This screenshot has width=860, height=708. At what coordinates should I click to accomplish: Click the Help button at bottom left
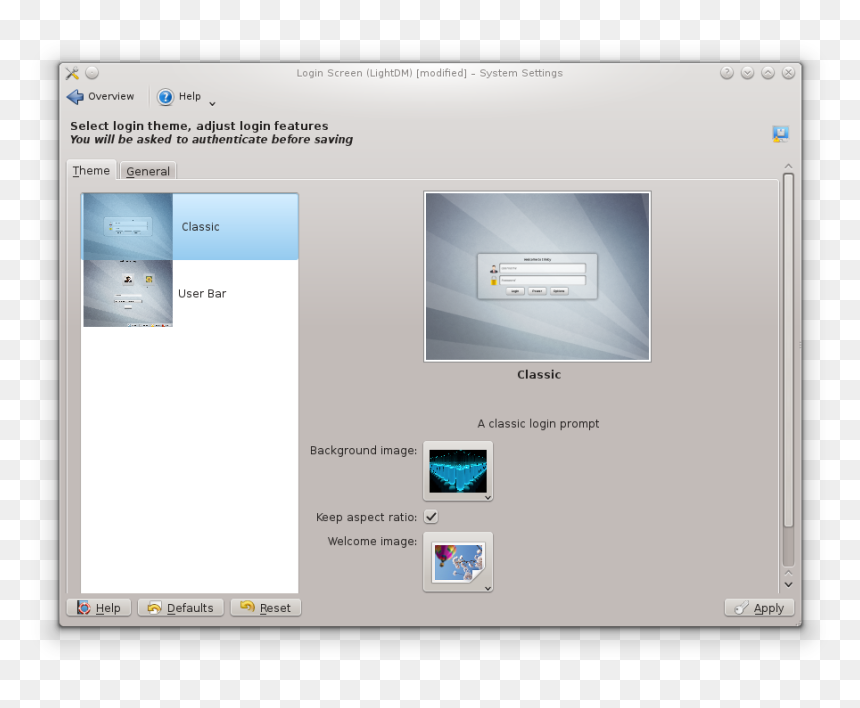[99, 608]
